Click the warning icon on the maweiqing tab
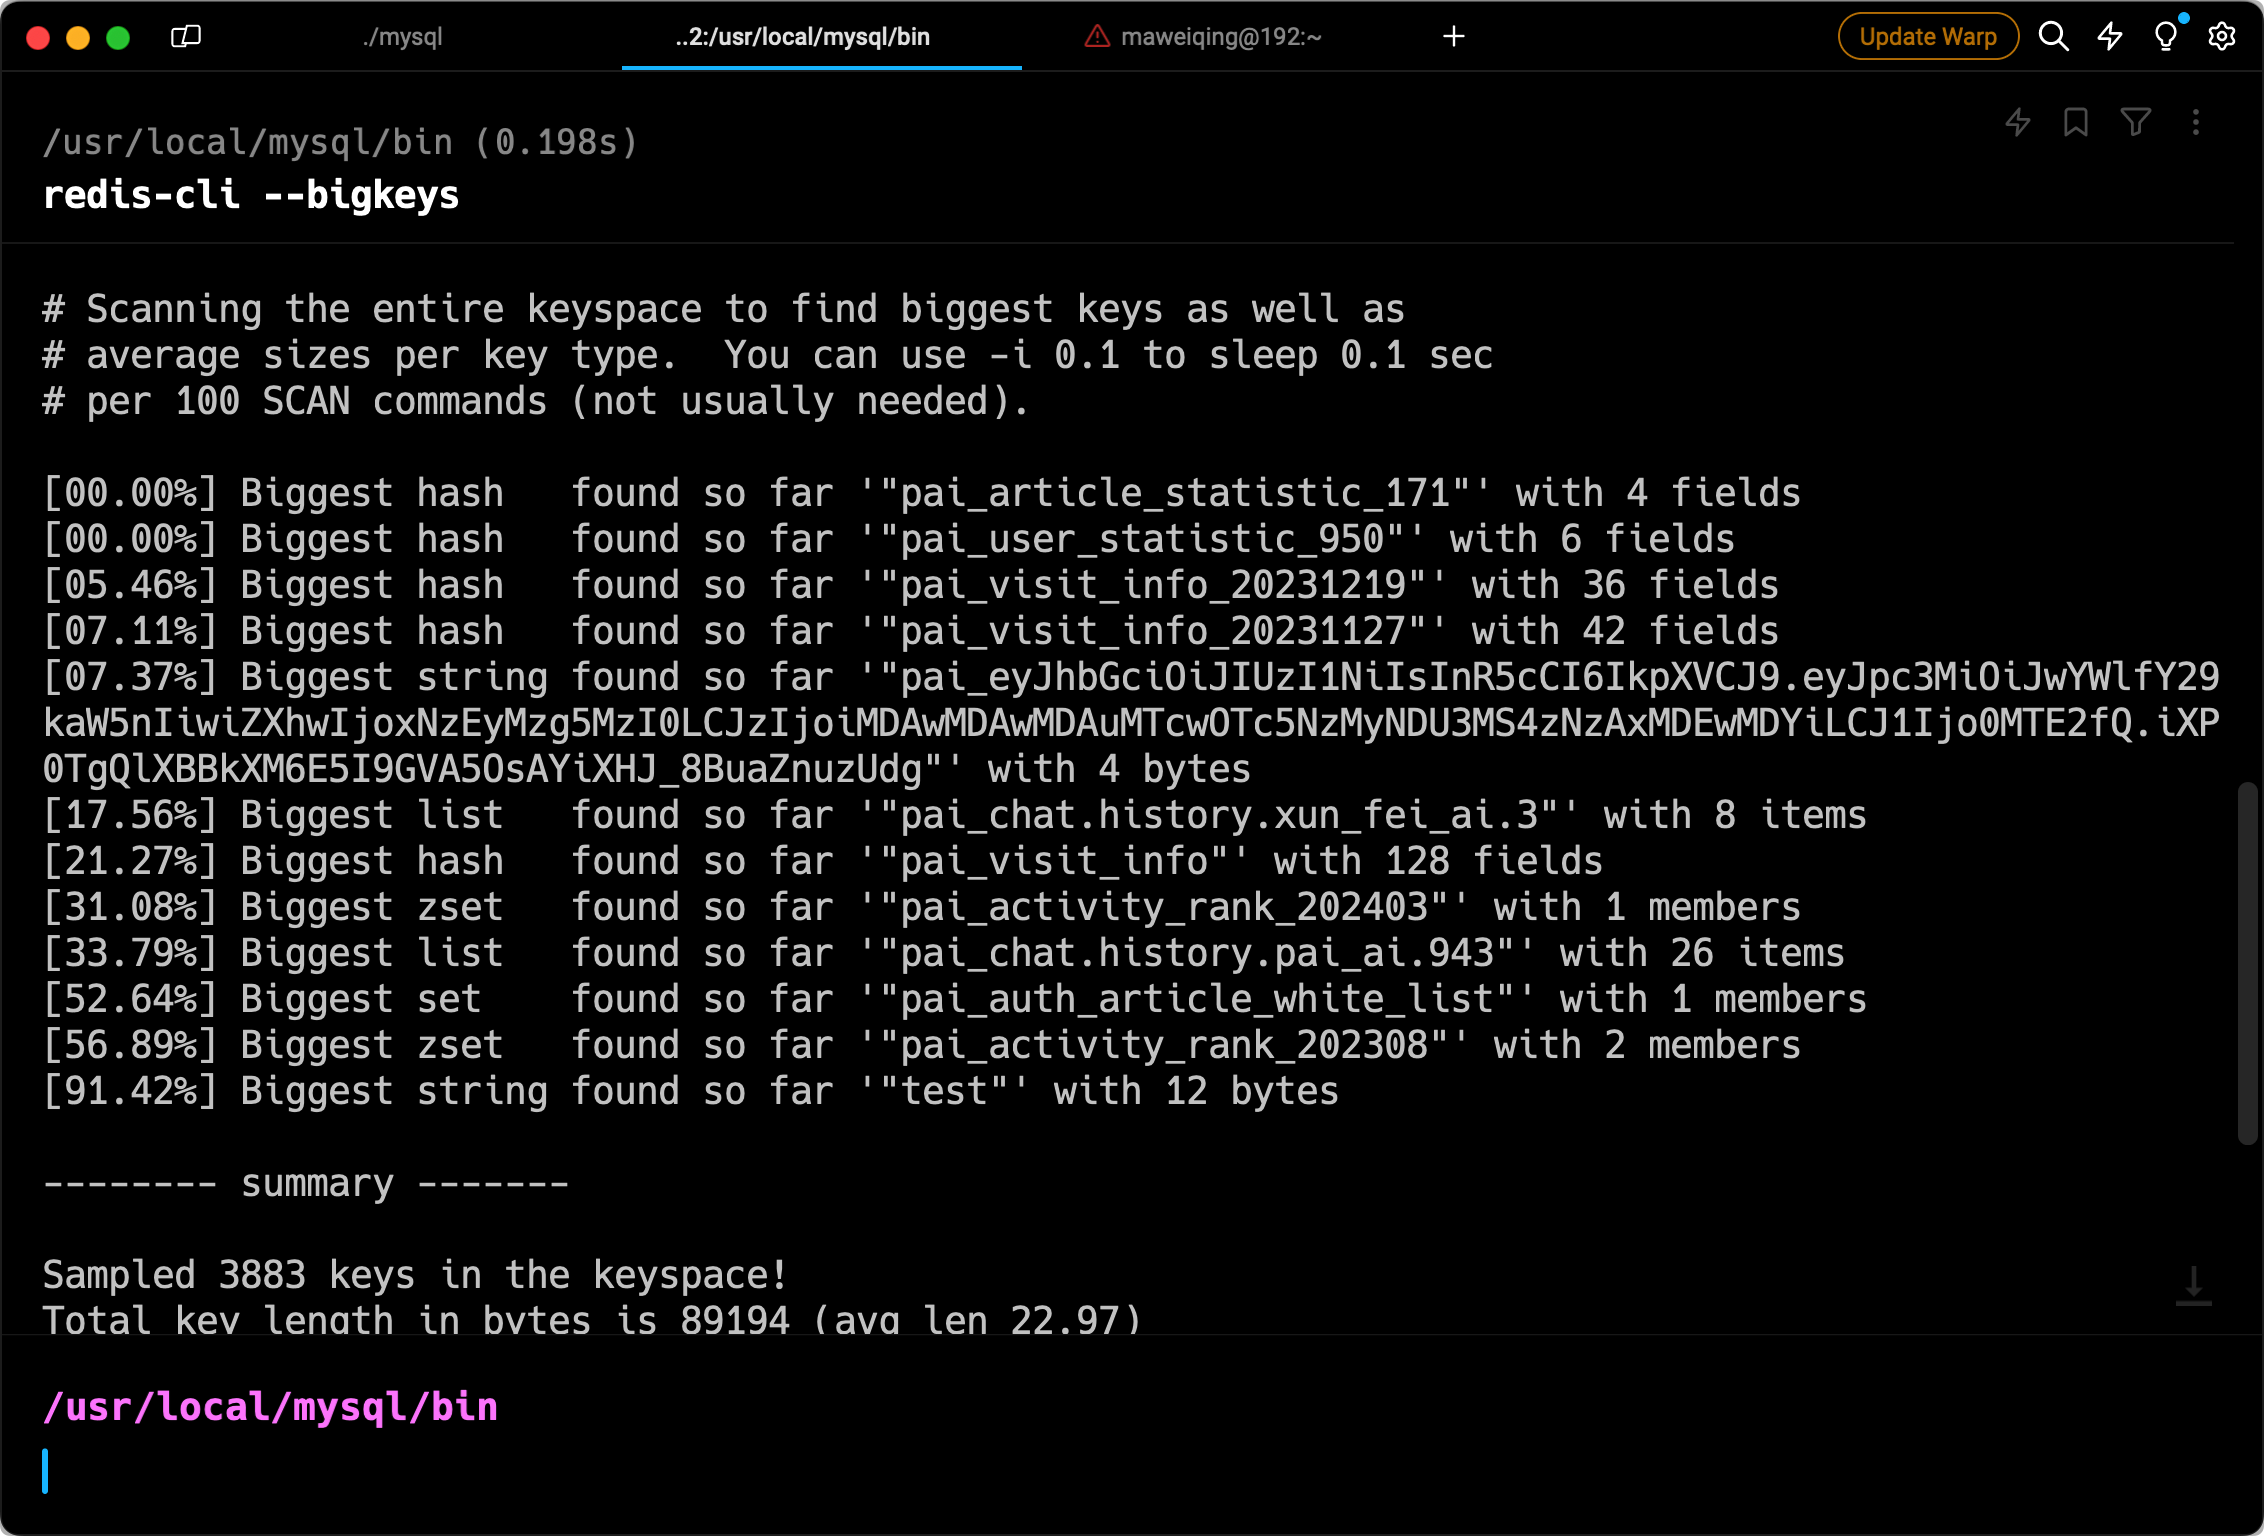Image resolution: width=2264 pixels, height=1536 pixels. pyautogui.click(x=1097, y=37)
